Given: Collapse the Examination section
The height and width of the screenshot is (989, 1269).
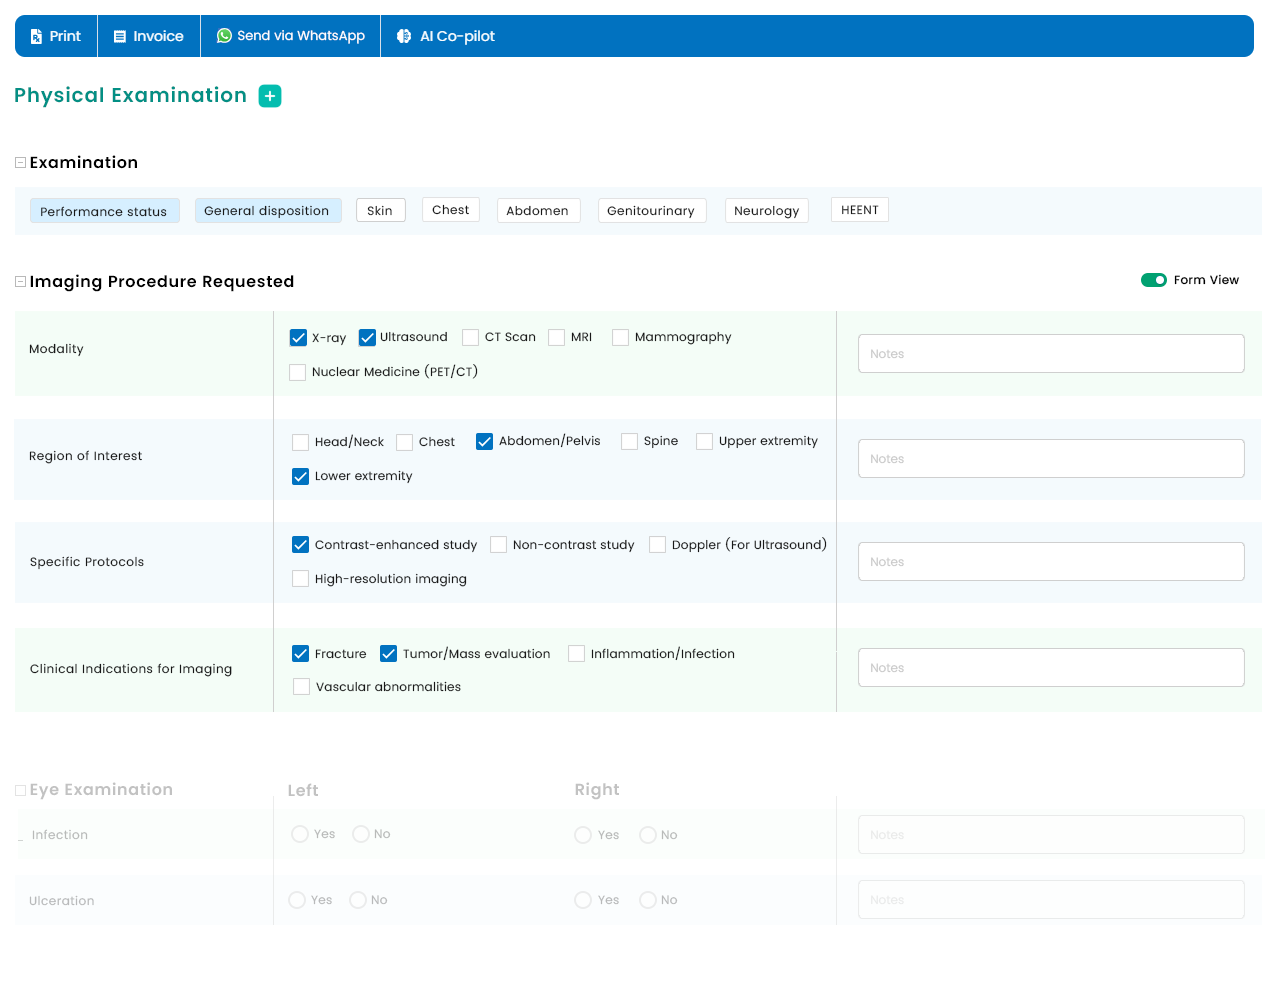Looking at the screenshot, I should tap(20, 162).
